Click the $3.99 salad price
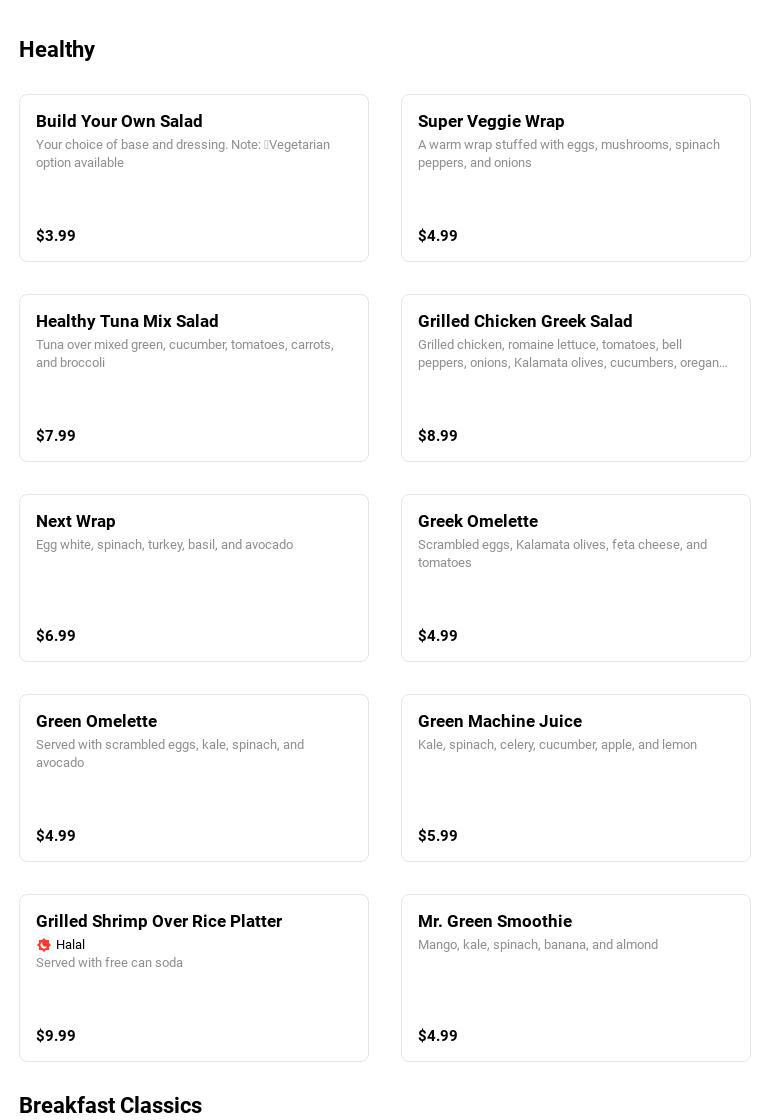Image resolution: width=770 pixels, height=1120 pixels. tap(56, 236)
